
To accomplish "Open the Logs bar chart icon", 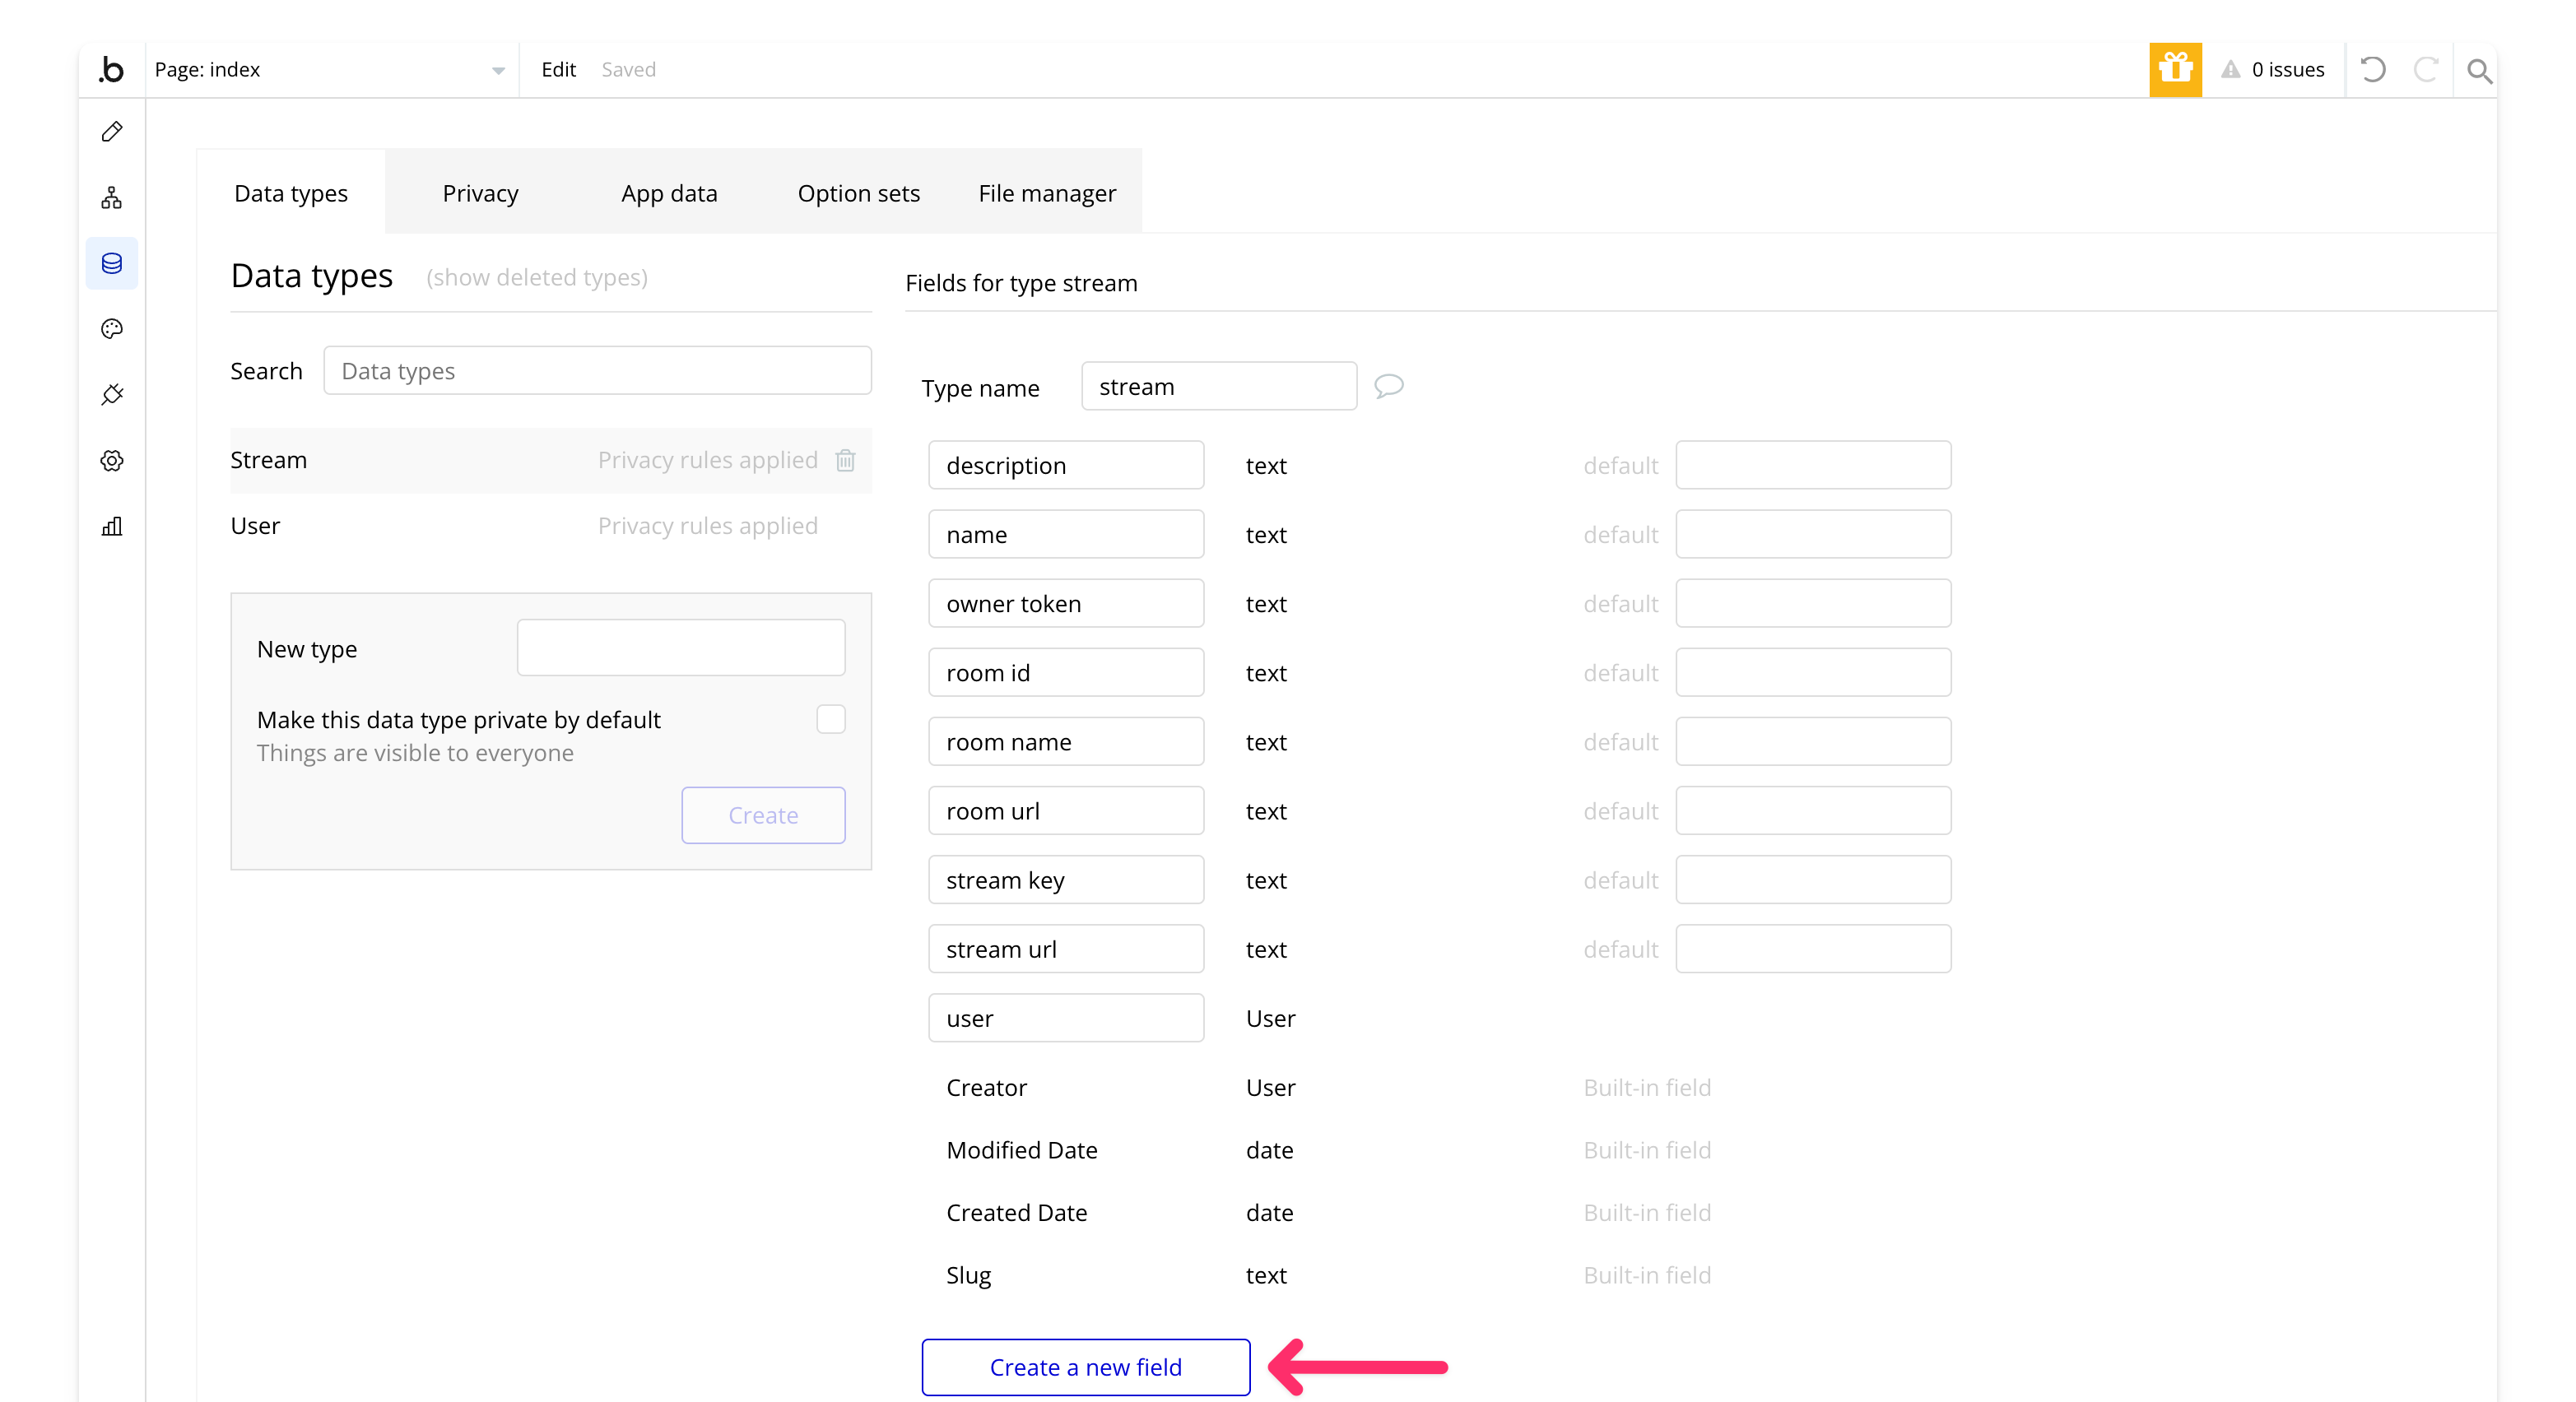I will [112, 526].
